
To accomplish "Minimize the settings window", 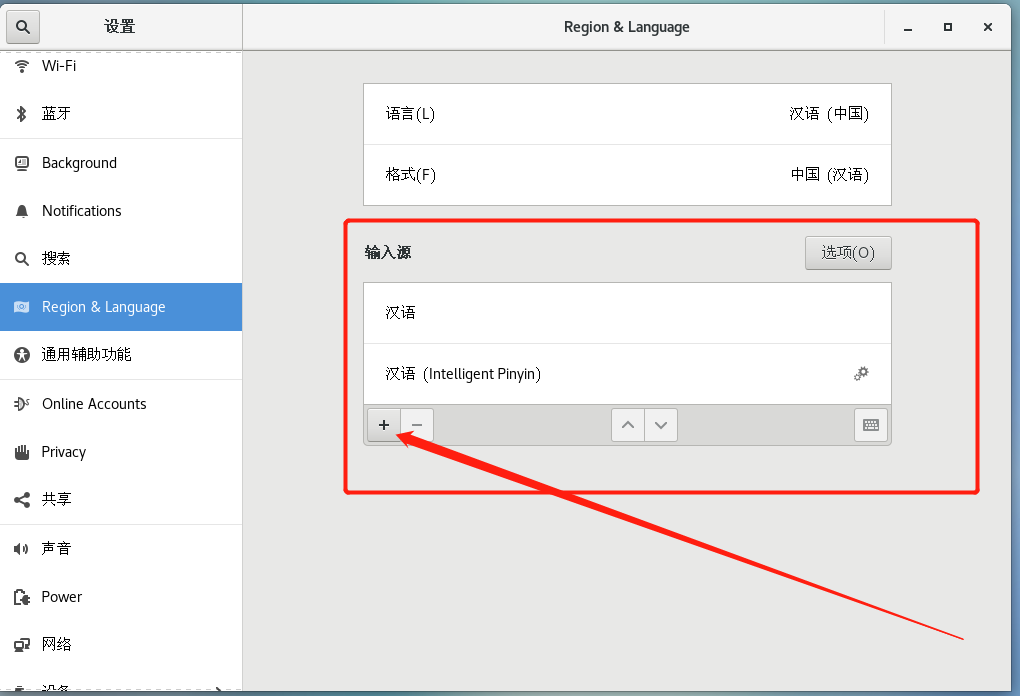I will coord(907,27).
